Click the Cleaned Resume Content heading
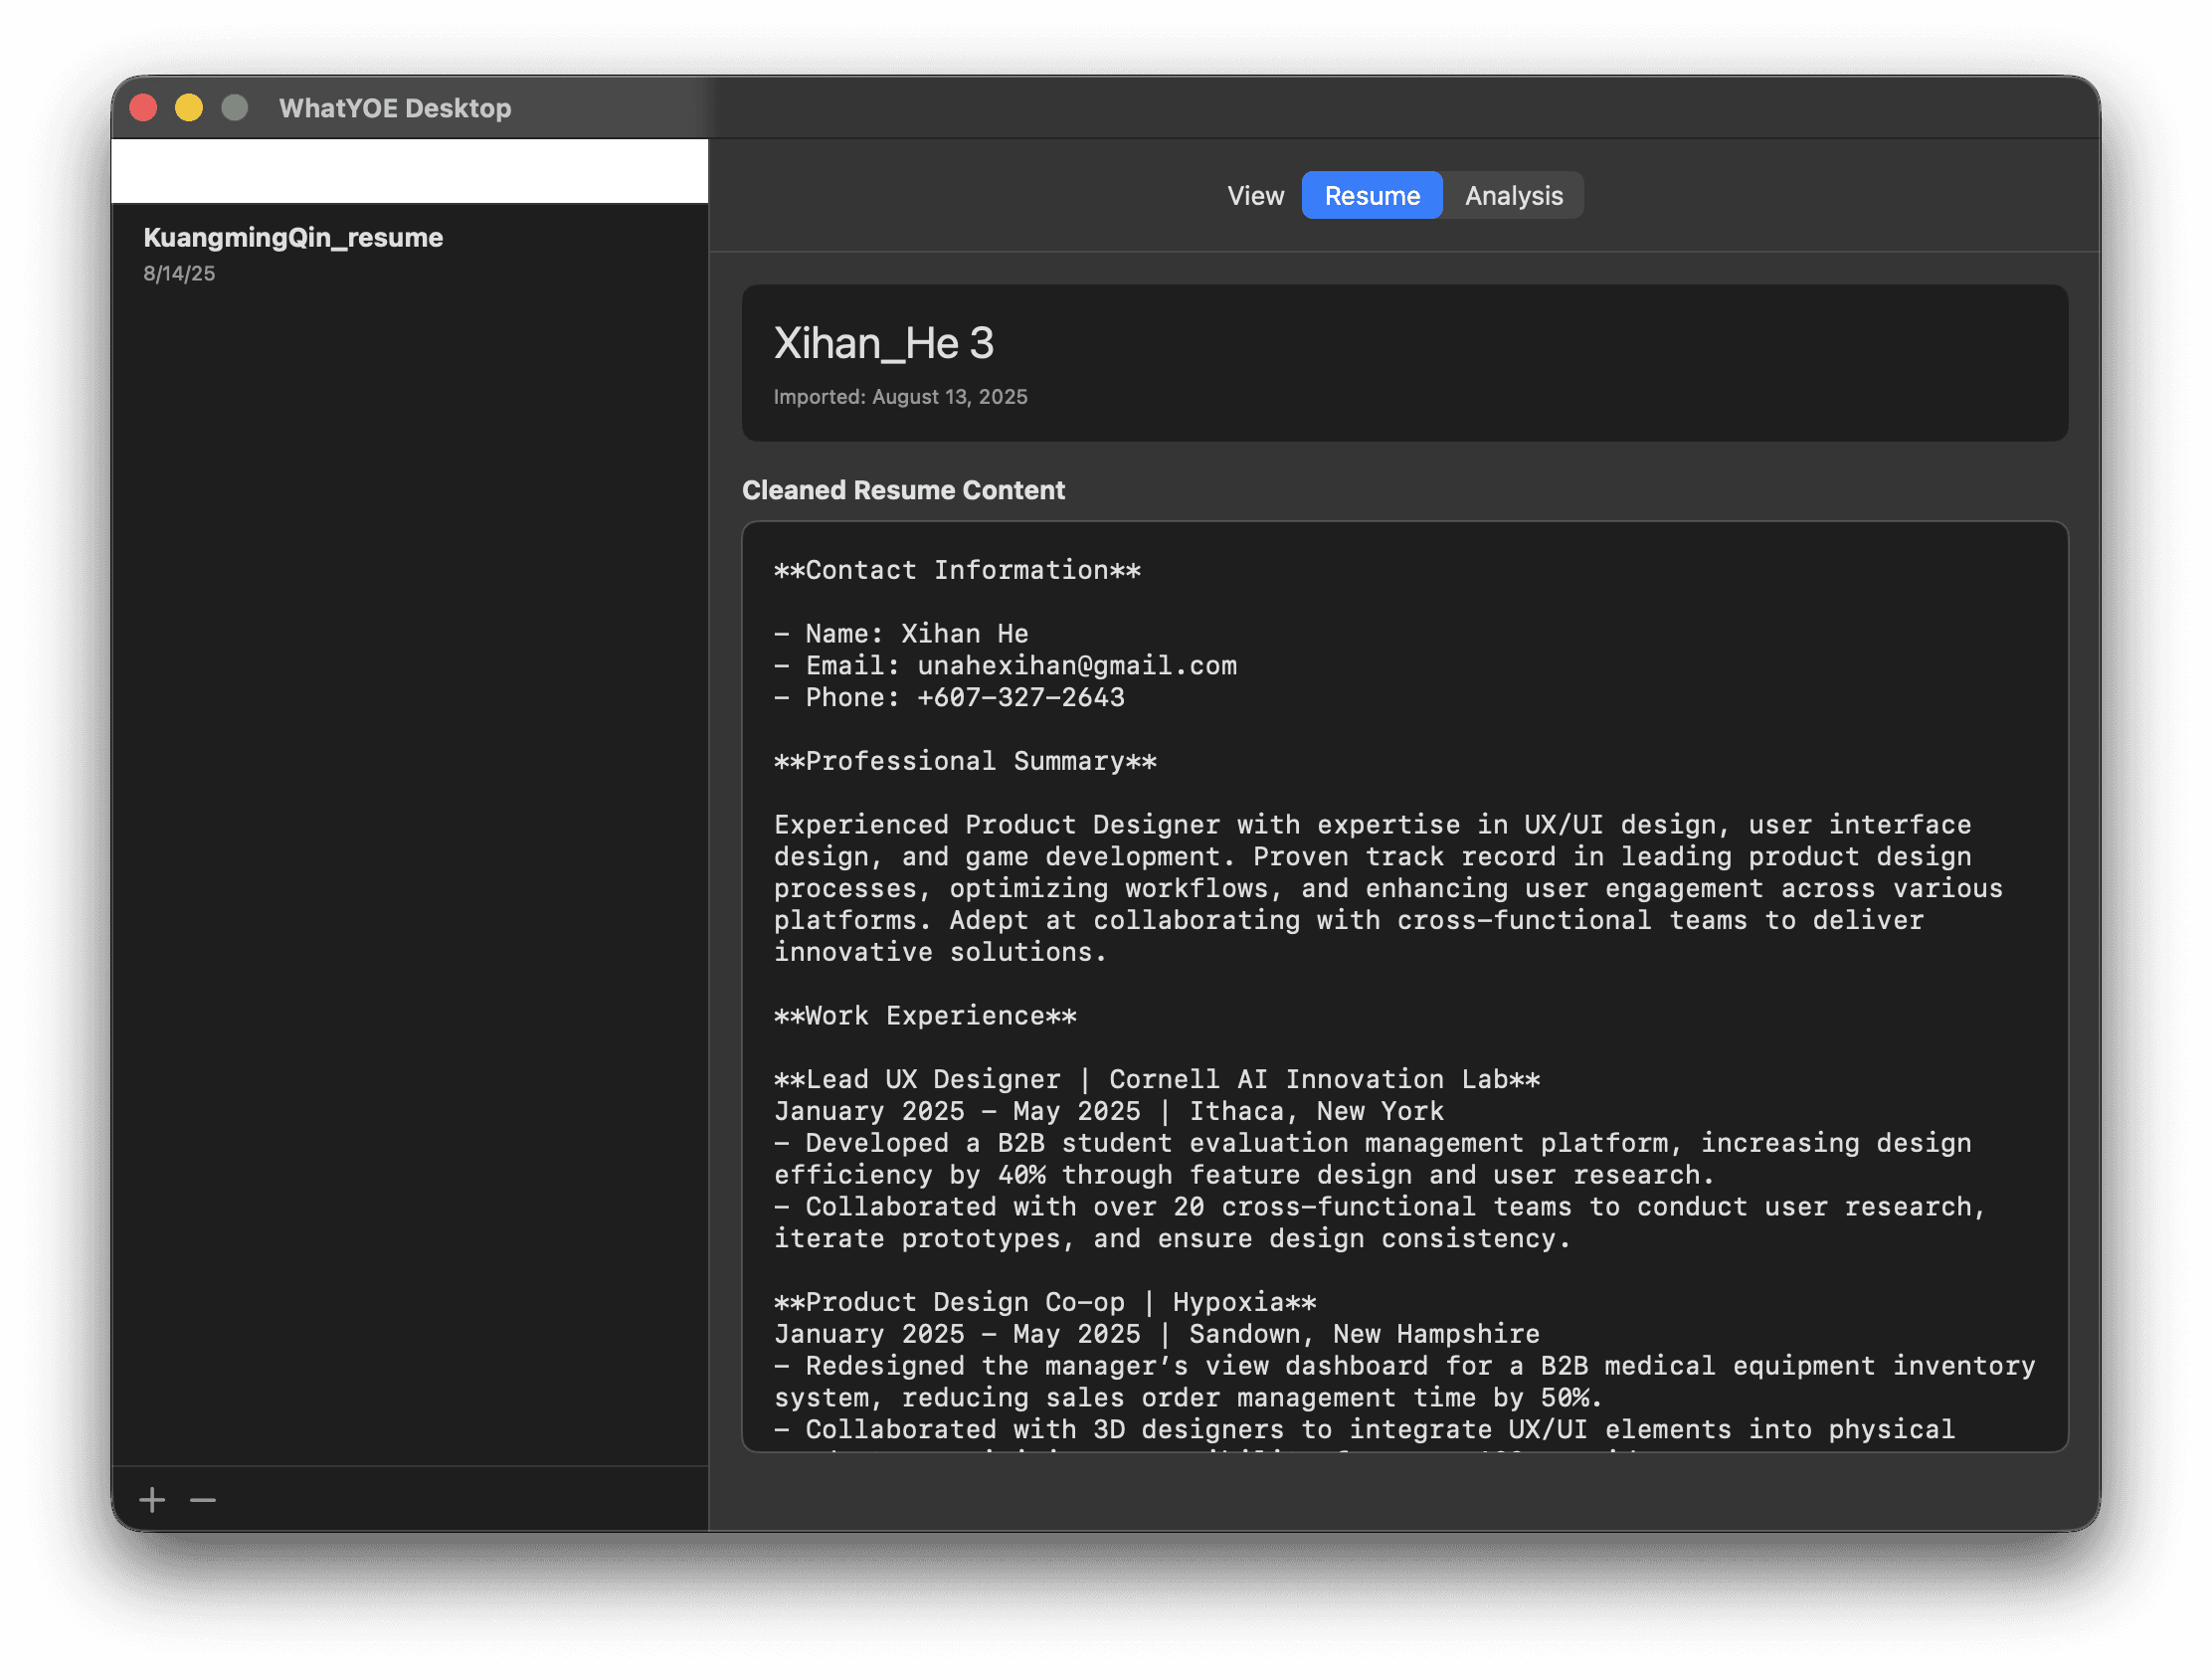The height and width of the screenshot is (1679, 2212). tap(903, 490)
